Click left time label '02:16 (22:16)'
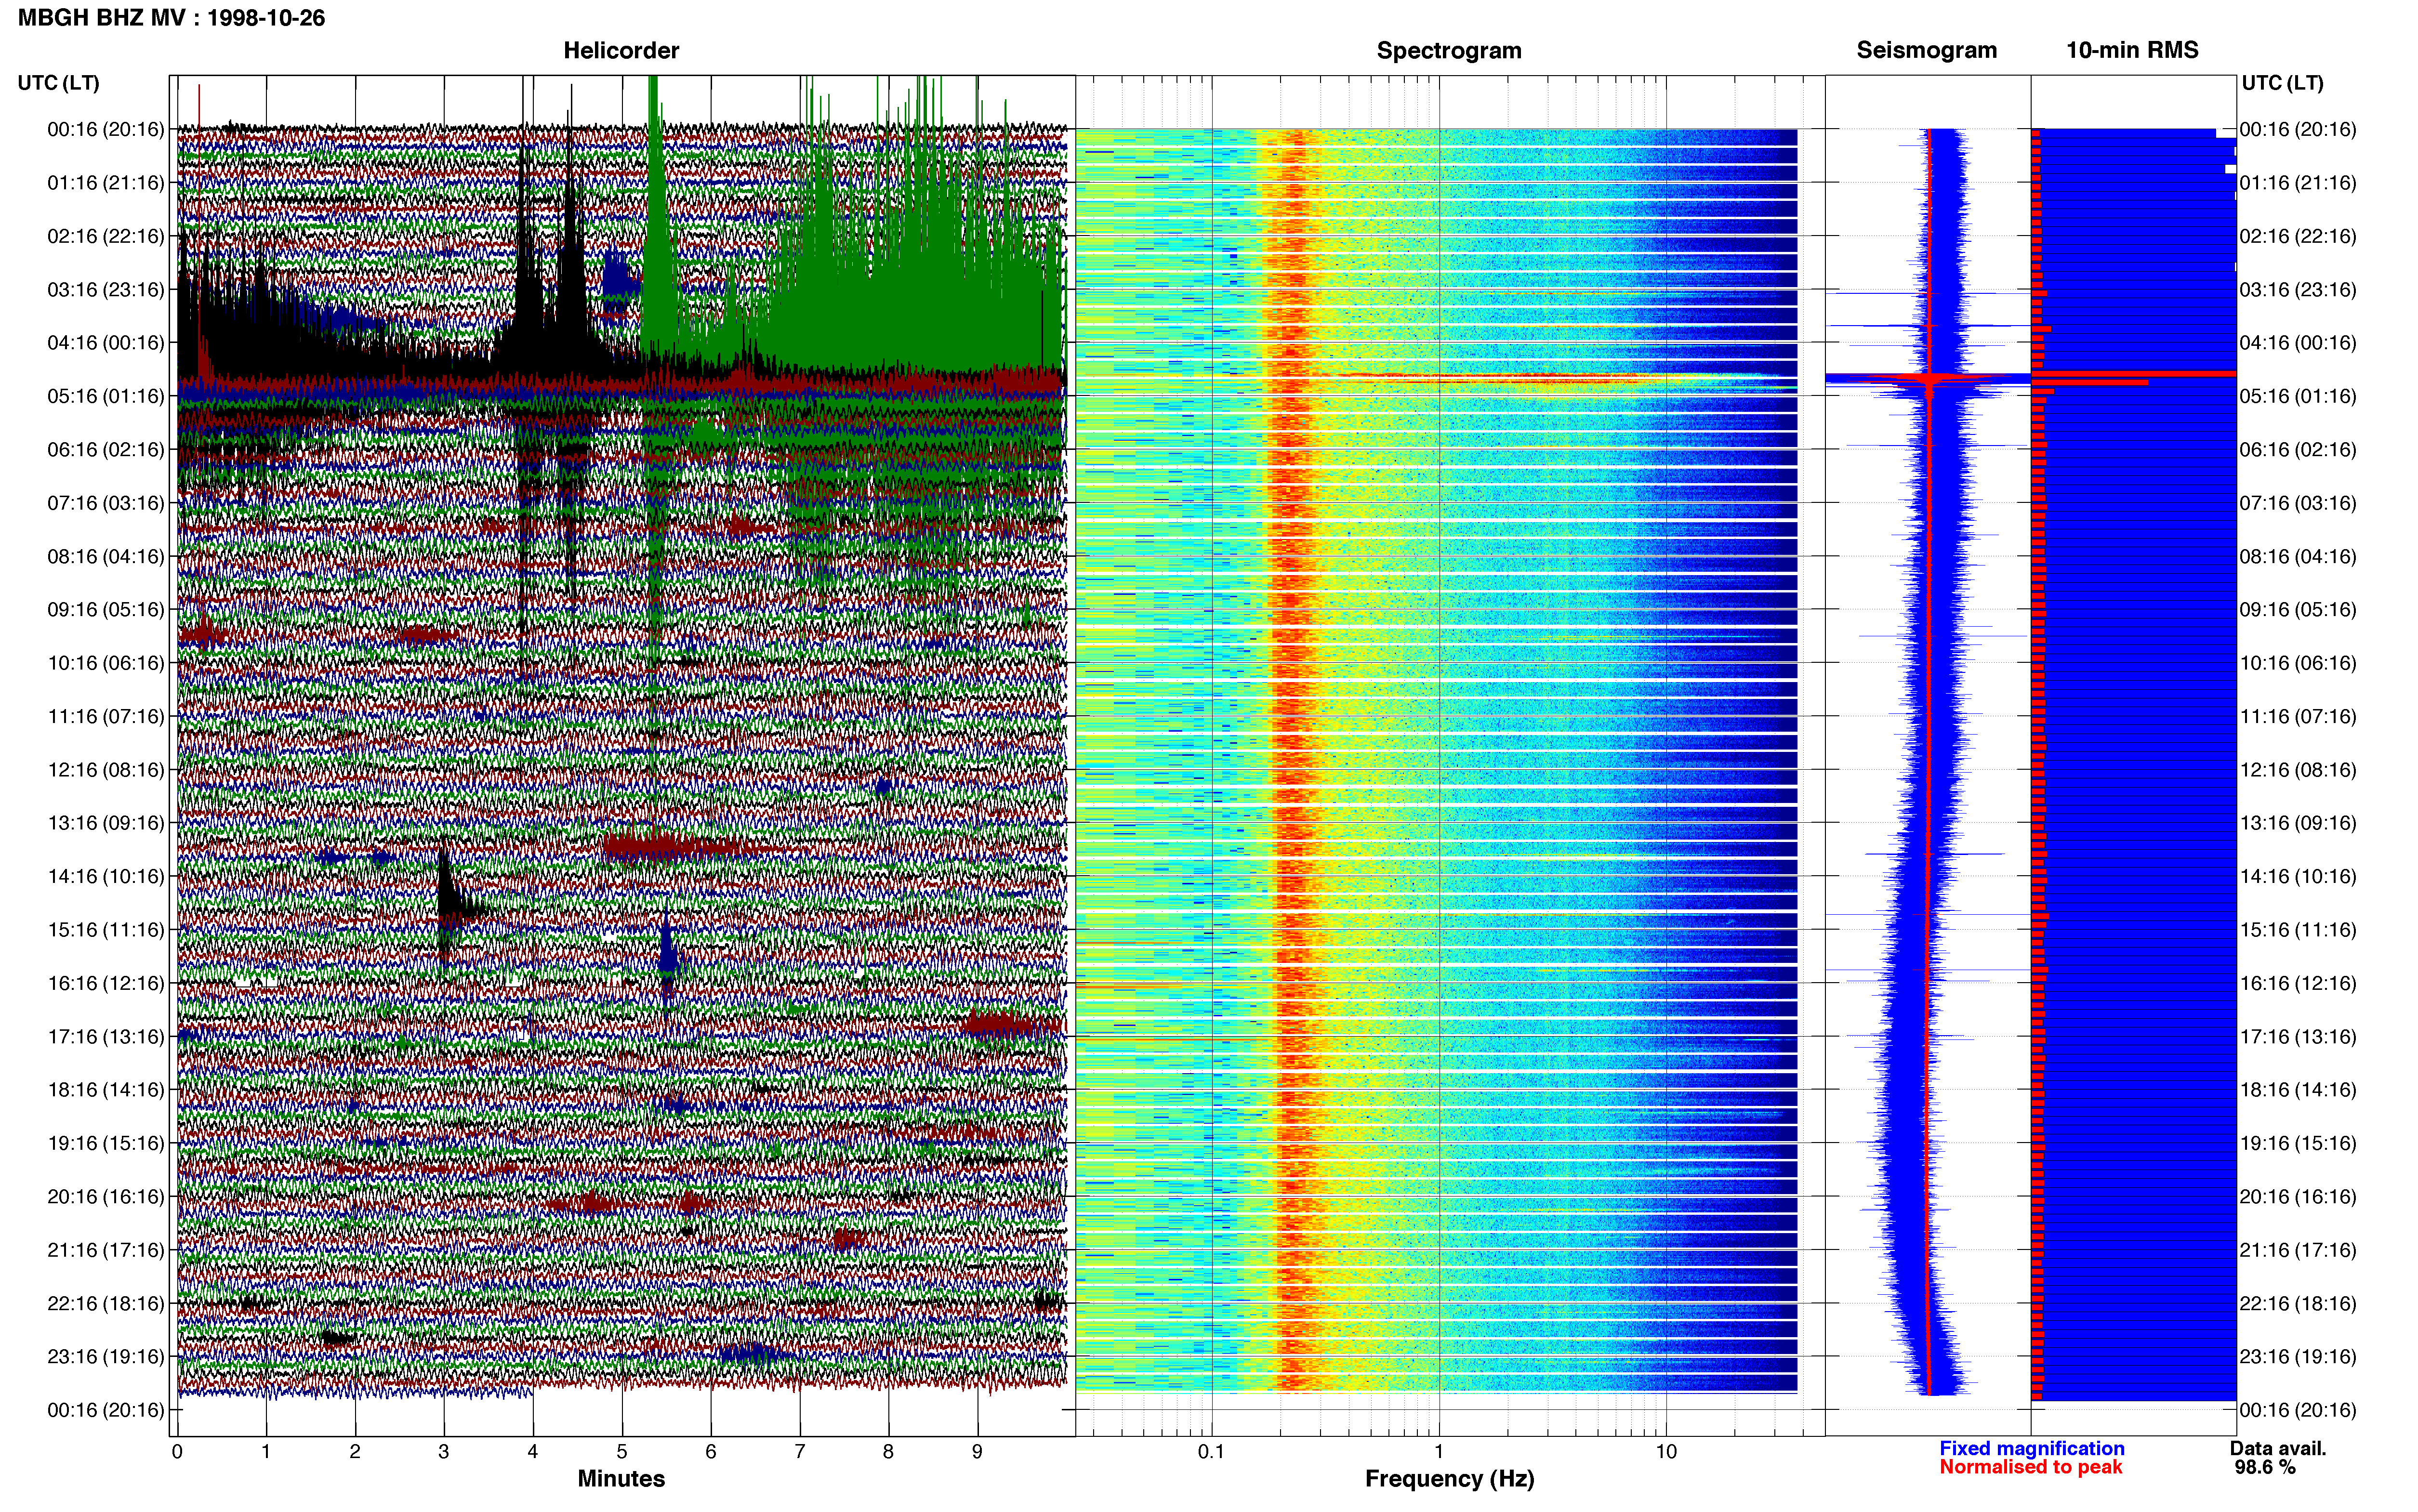Viewport: 2418px width, 1512px height. [106, 236]
